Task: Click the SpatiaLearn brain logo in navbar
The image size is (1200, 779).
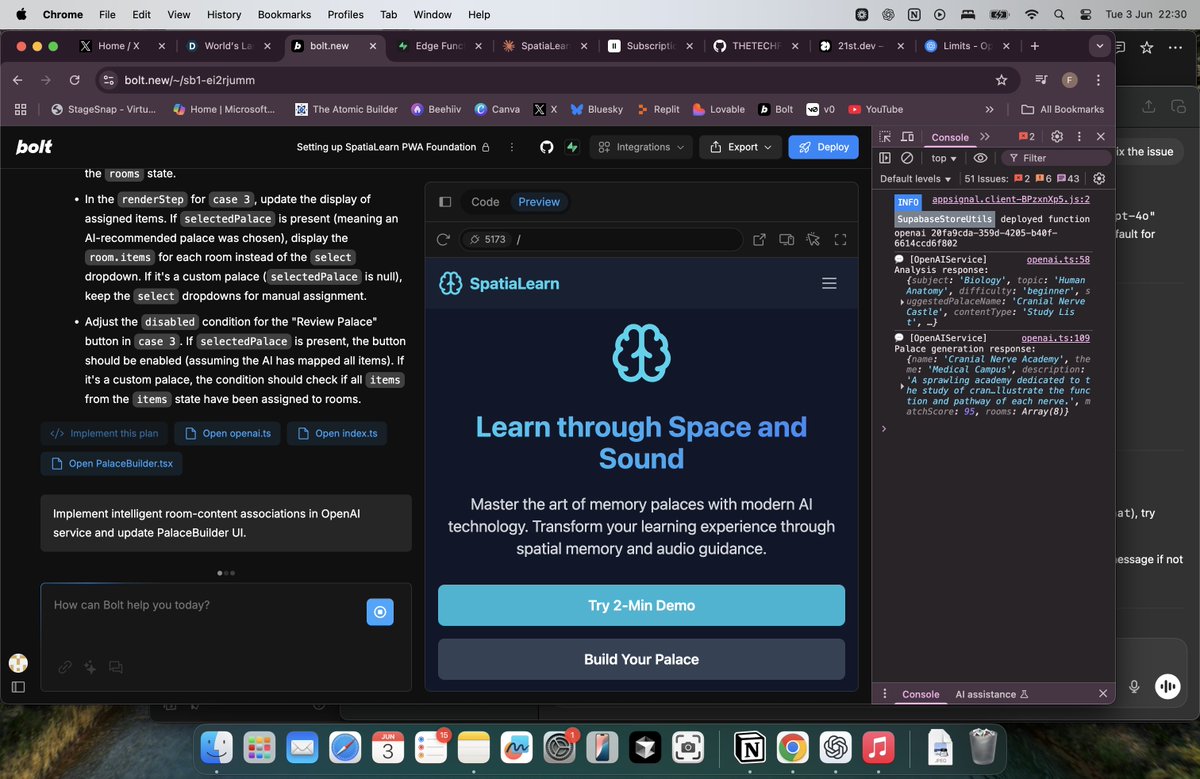Action: coord(450,284)
